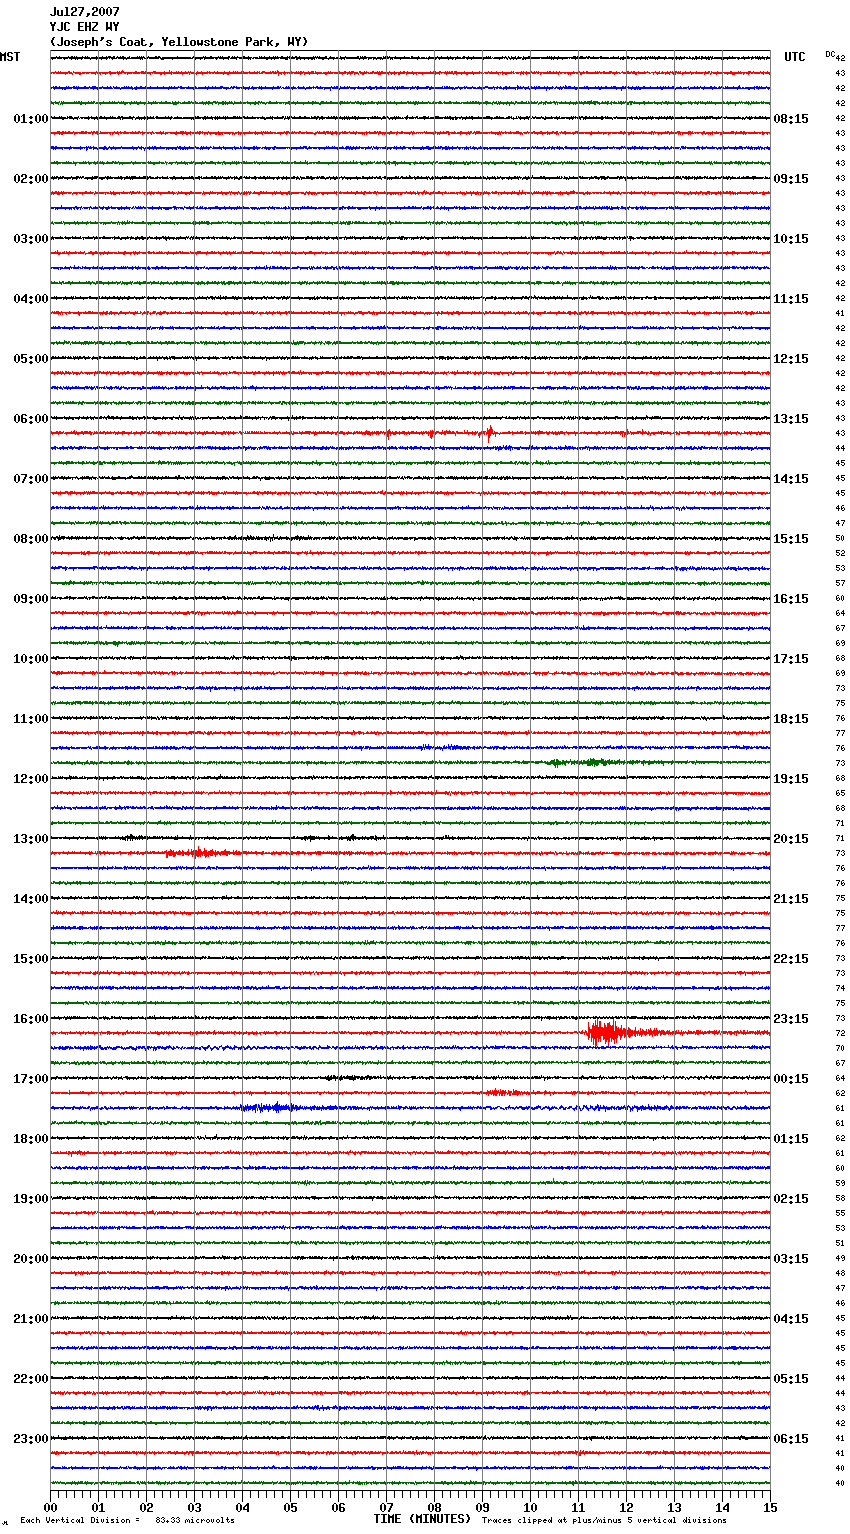Click the 15 minute axis tick label
Image resolution: width=850 pixels, height=1534 pixels.
tap(770, 1508)
